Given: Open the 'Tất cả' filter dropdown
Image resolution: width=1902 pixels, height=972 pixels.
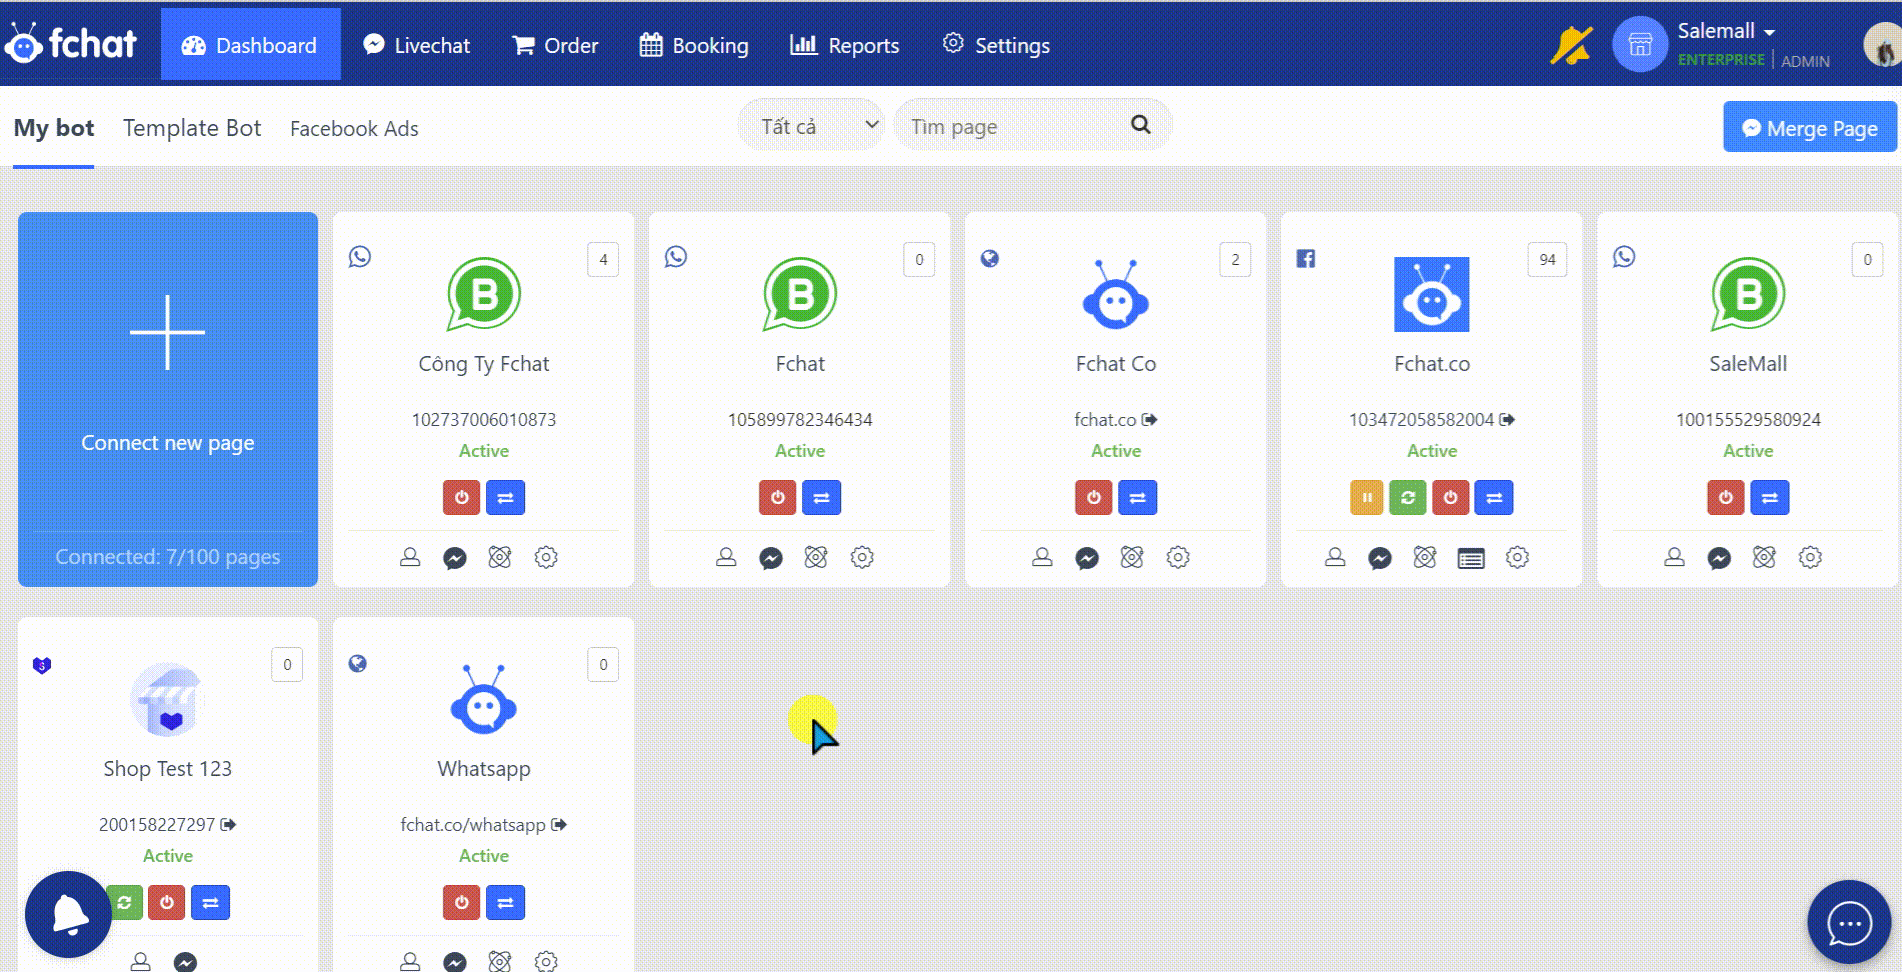Looking at the screenshot, I should pyautogui.click(x=811, y=125).
